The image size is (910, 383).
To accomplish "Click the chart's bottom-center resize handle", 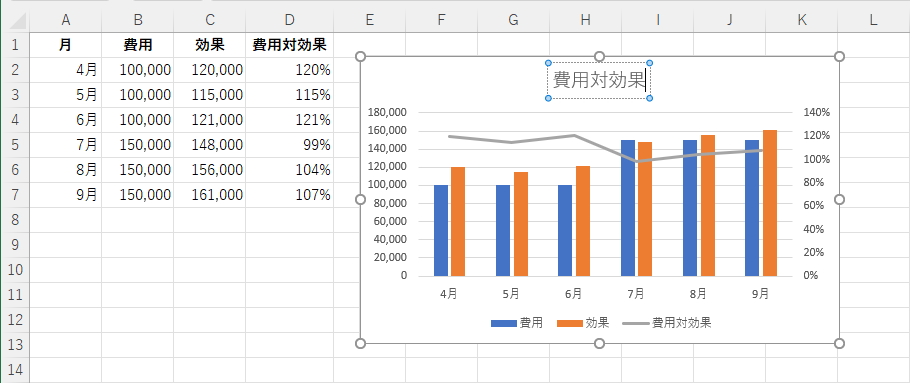I will pyautogui.click(x=600, y=344).
